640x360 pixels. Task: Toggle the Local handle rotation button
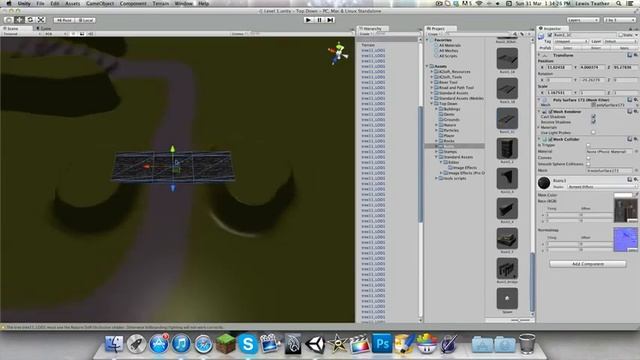coord(86,20)
